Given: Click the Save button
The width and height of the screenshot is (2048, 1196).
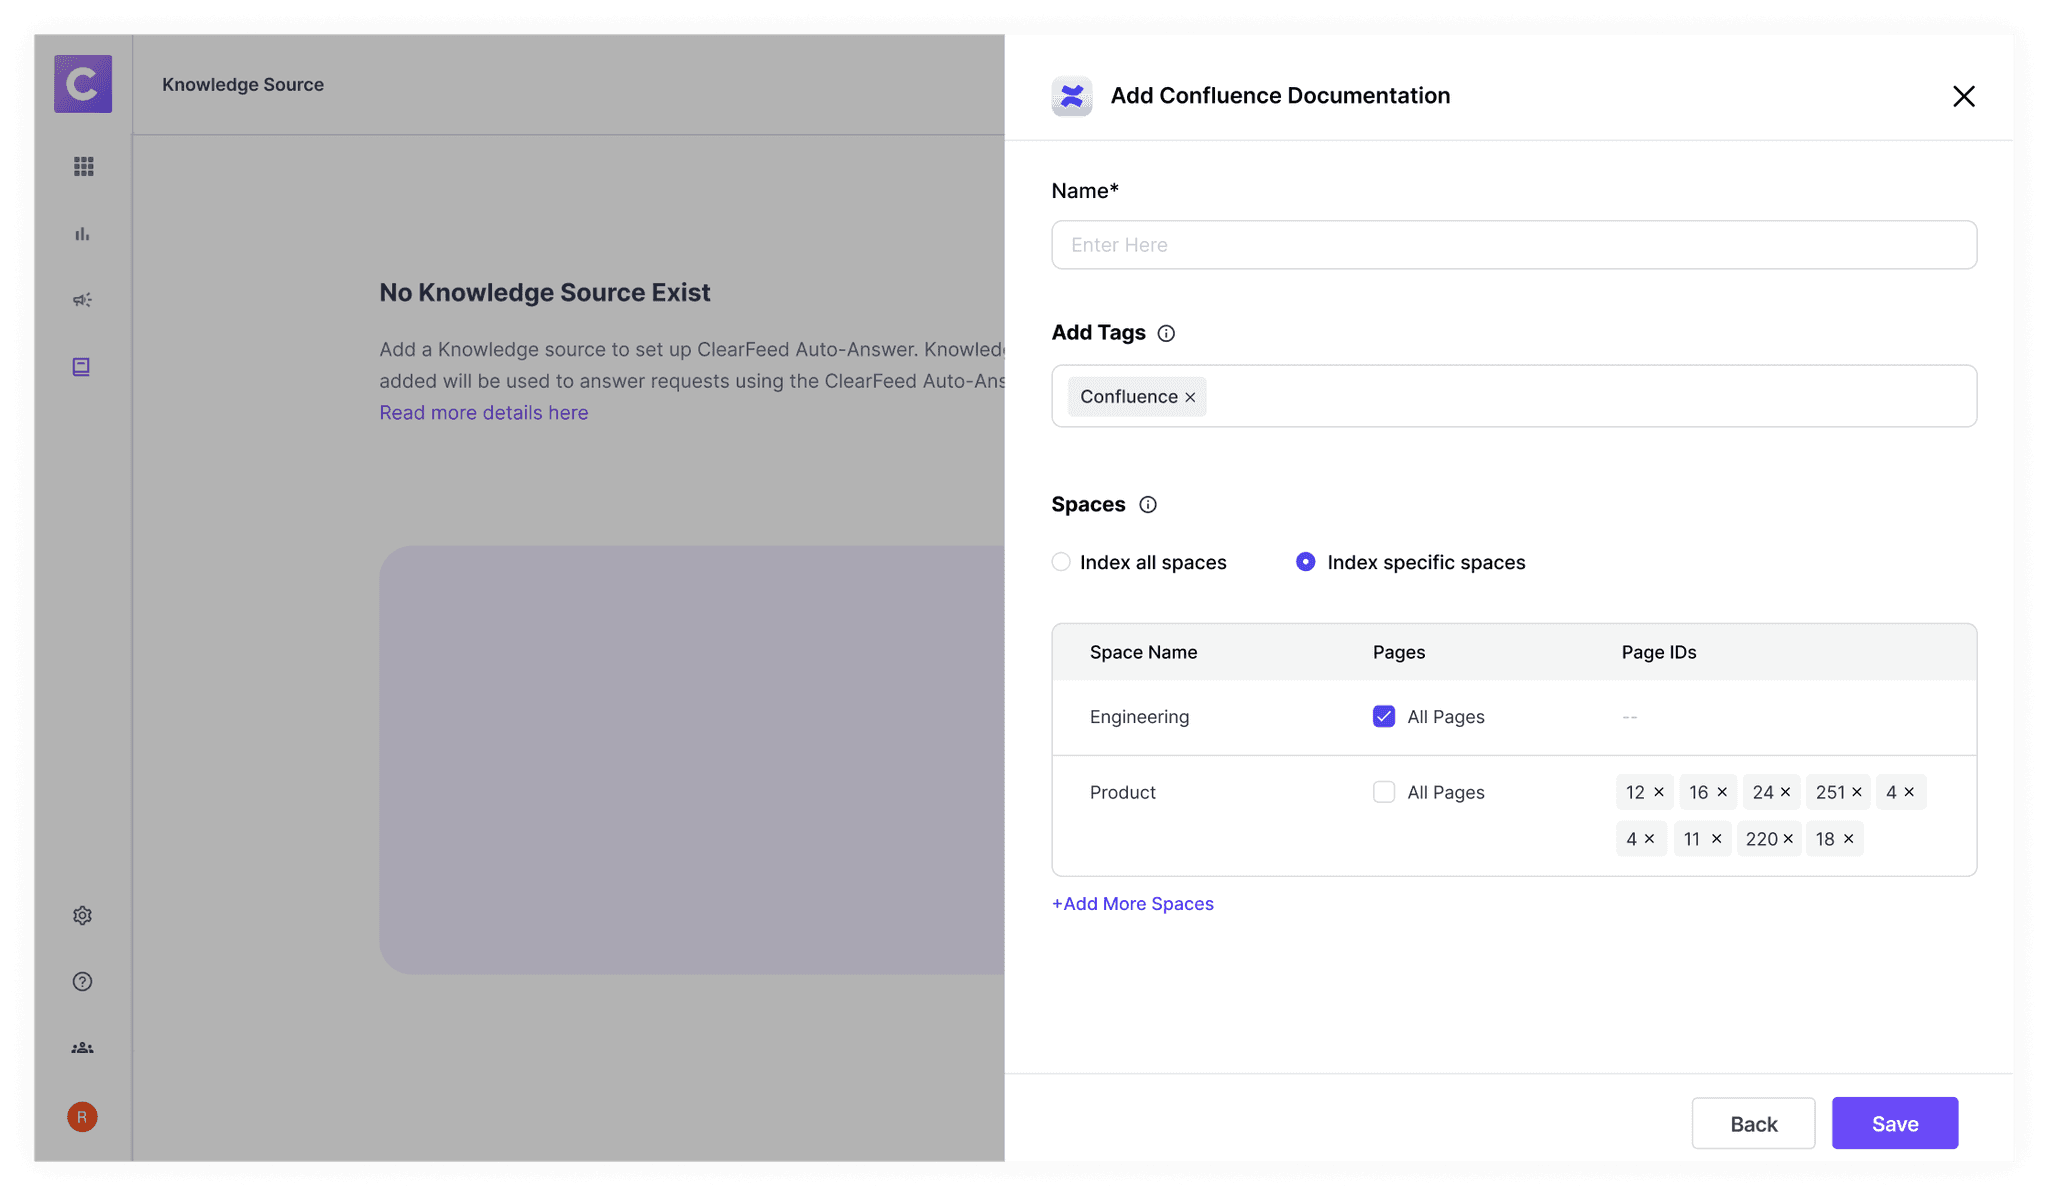Looking at the screenshot, I should click(x=1894, y=1123).
